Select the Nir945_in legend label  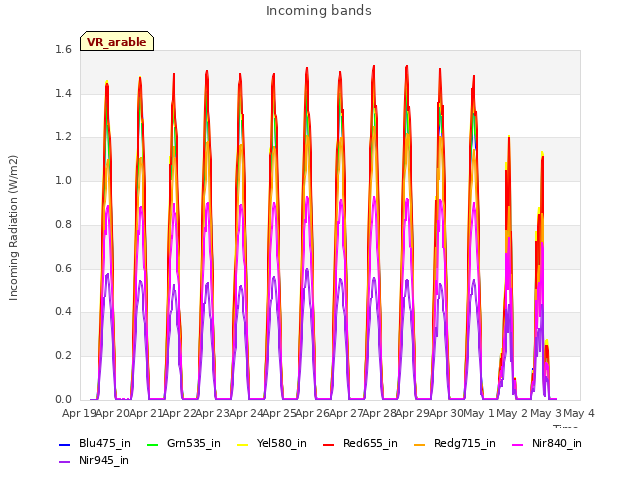coord(104,460)
